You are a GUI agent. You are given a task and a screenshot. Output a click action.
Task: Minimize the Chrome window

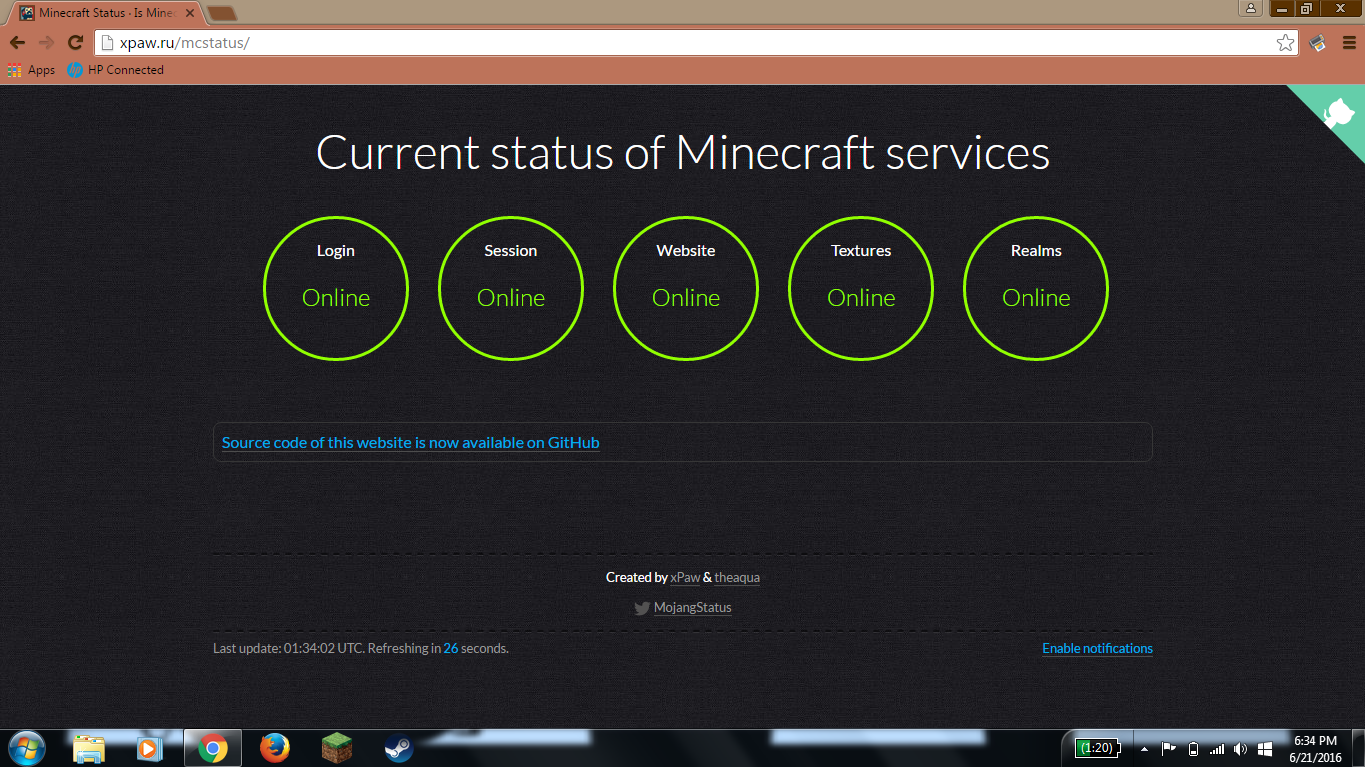click(1283, 8)
